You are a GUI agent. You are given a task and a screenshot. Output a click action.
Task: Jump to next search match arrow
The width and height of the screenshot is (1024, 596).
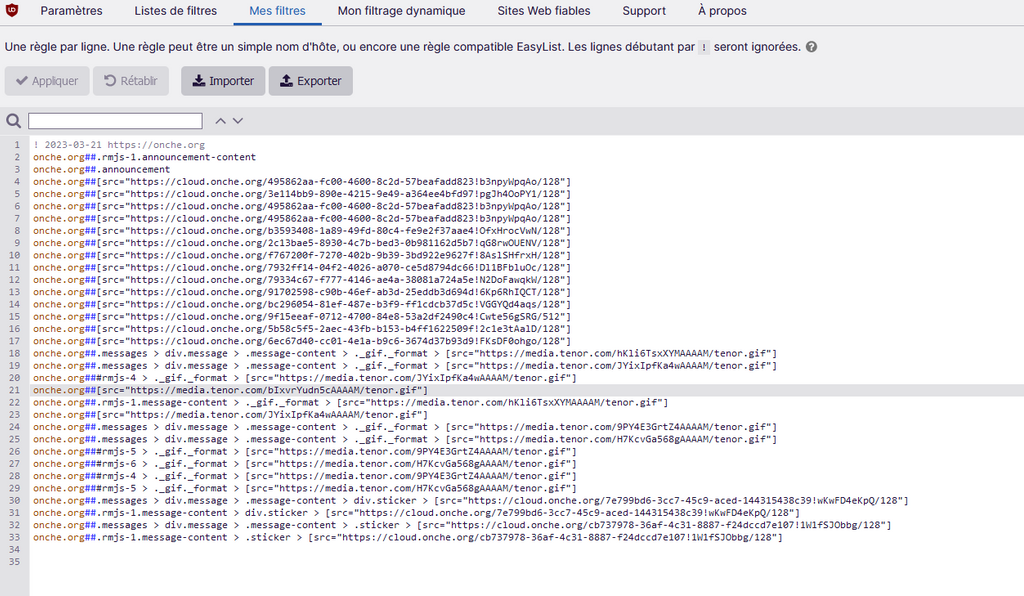click(x=238, y=121)
